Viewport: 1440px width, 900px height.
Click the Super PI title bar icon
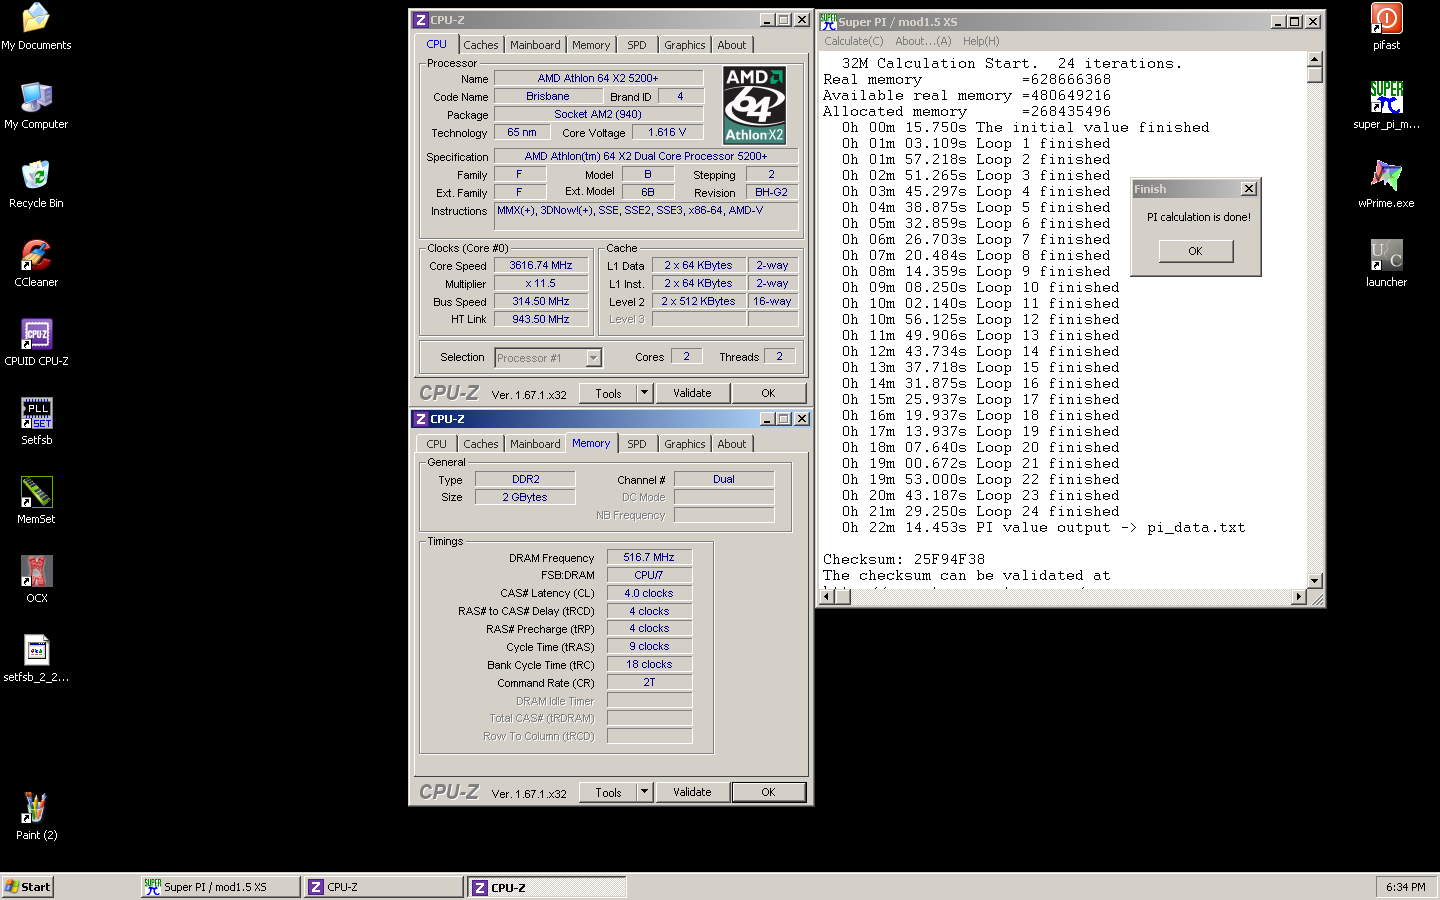tap(828, 21)
